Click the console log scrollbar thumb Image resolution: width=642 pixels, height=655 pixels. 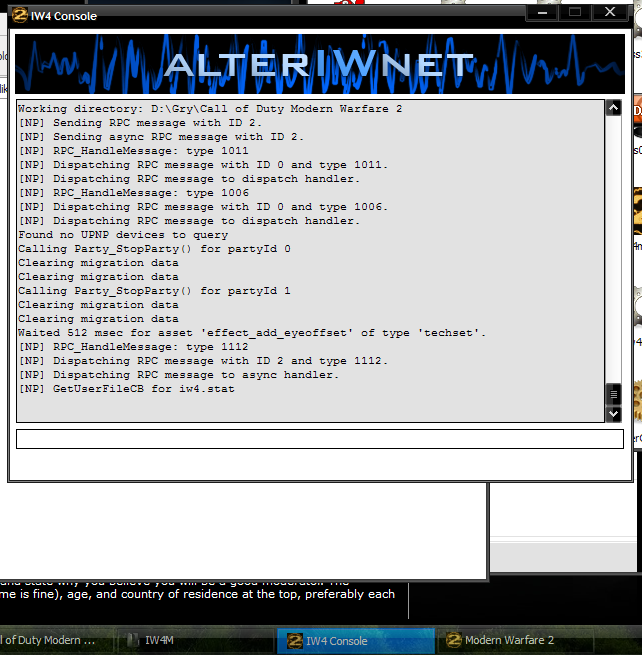point(613,394)
